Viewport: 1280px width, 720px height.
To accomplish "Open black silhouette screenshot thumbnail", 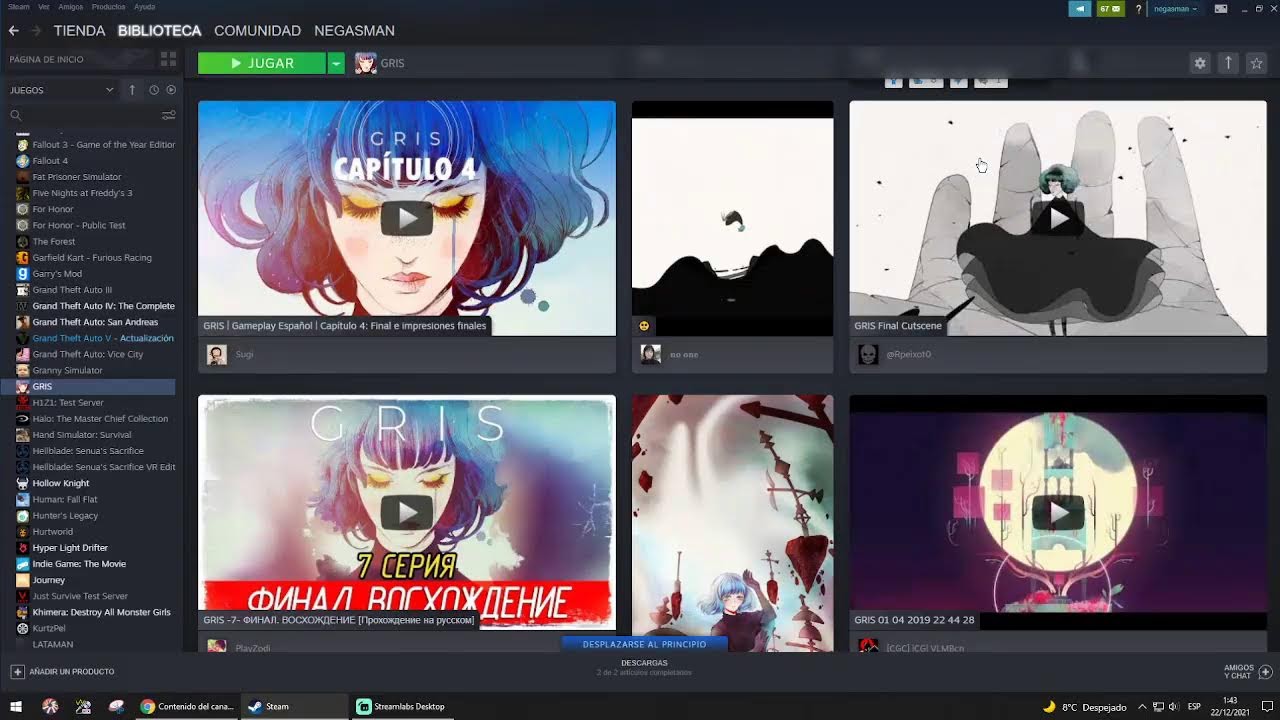I will pyautogui.click(x=732, y=218).
